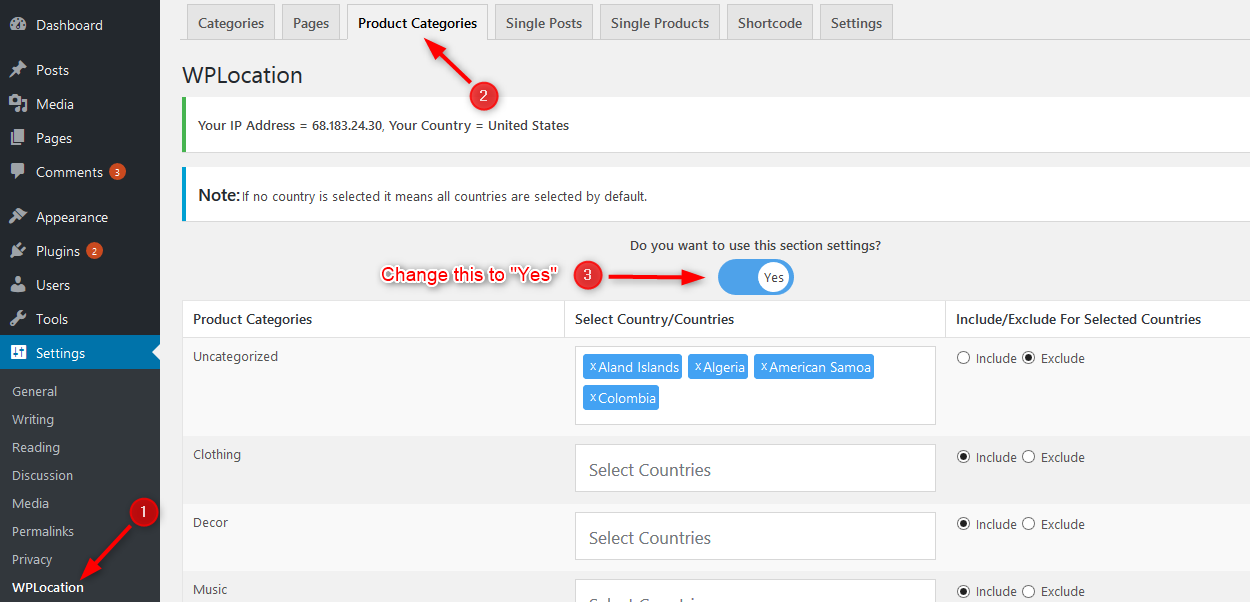This screenshot has height=602, width=1250.
Task: Set the Decor category to Include
Action: [963, 524]
